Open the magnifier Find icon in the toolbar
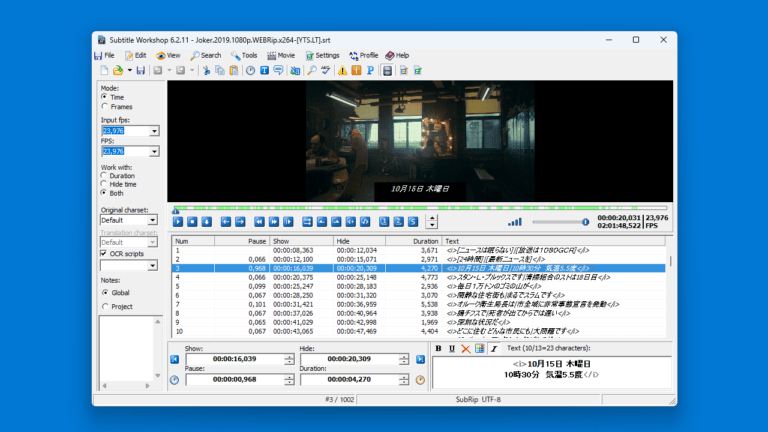The height and width of the screenshot is (432, 768). (x=312, y=71)
